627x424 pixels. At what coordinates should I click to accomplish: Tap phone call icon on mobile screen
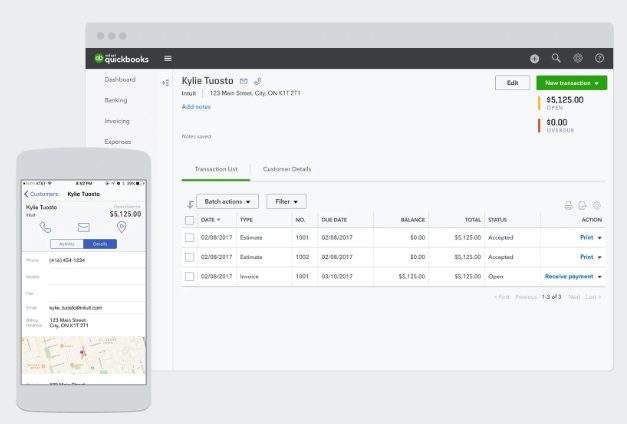(45, 227)
